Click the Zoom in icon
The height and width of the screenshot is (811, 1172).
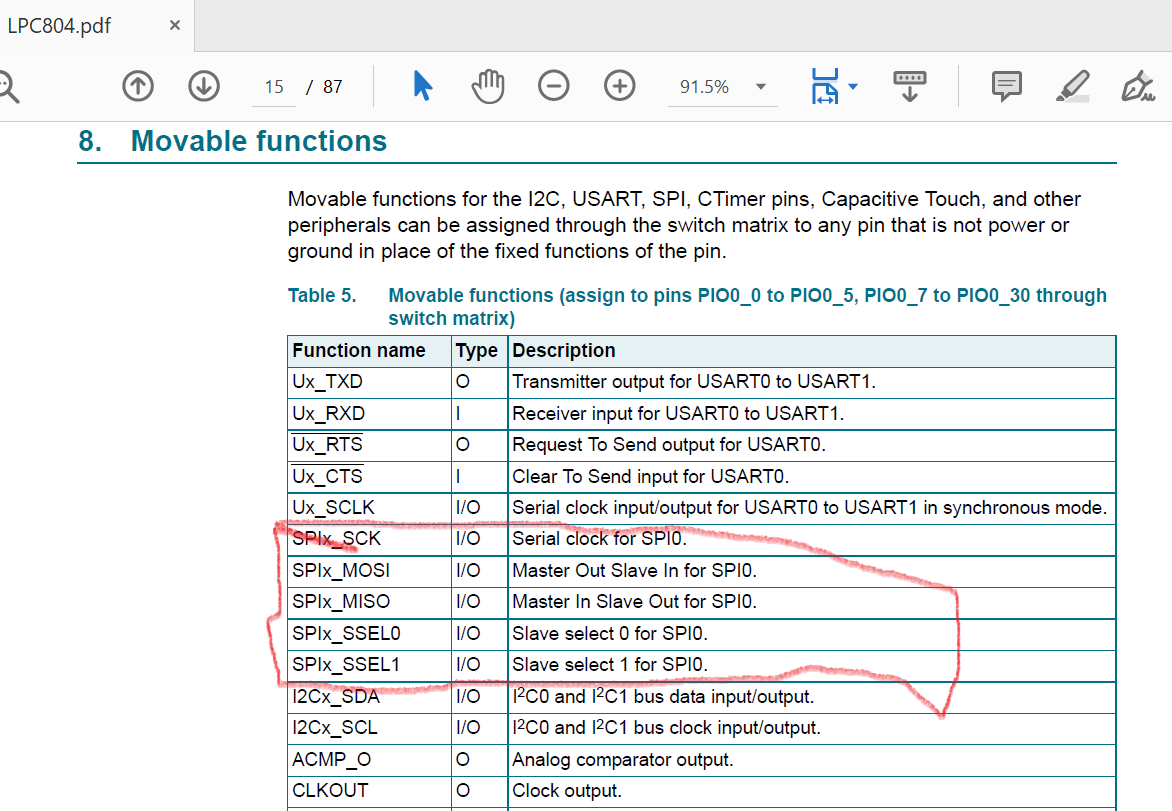(x=619, y=86)
